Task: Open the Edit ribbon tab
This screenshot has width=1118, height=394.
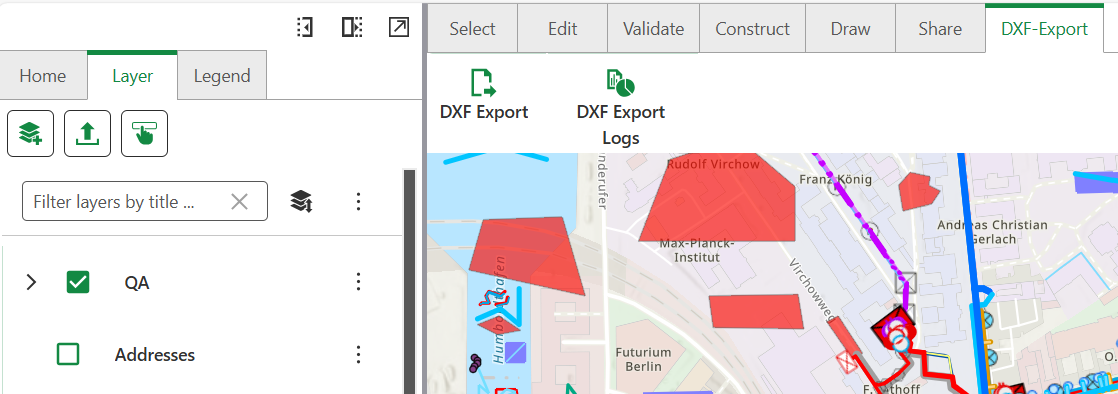Action: [563, 28]
